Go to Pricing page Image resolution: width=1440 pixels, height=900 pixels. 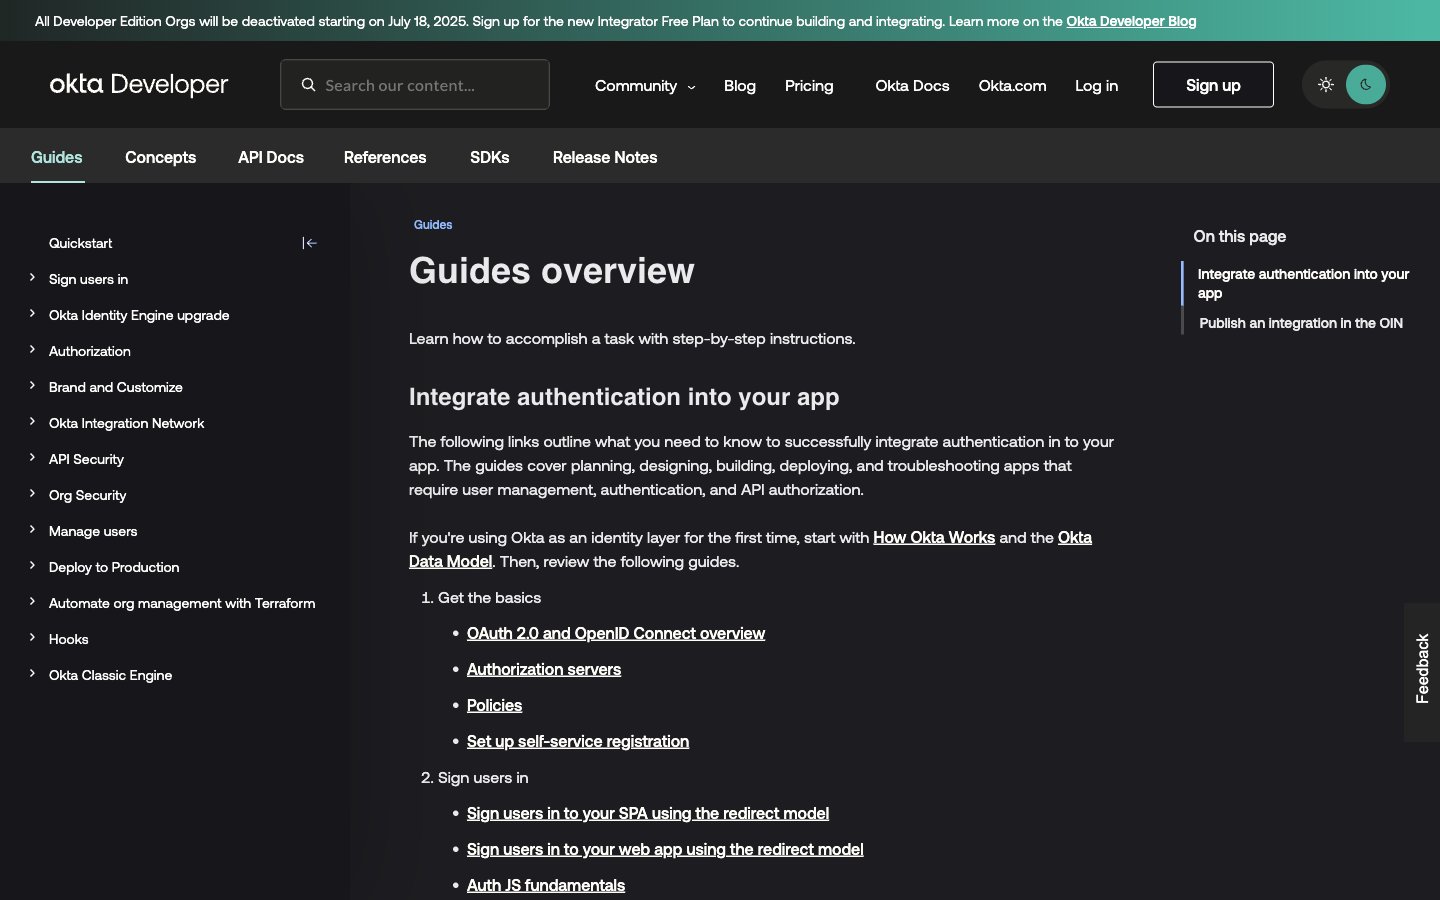[x=809, y=86]
